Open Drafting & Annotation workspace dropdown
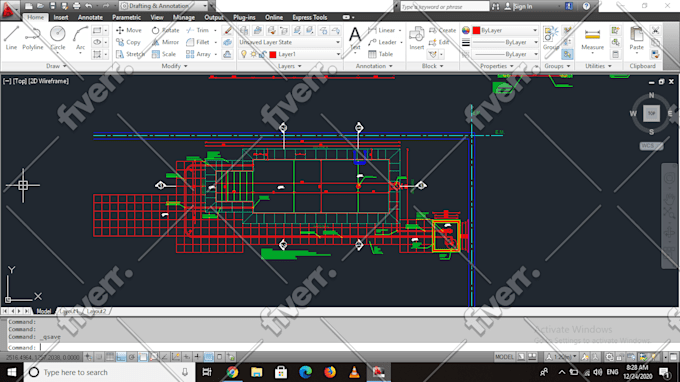 coord(163,6)
